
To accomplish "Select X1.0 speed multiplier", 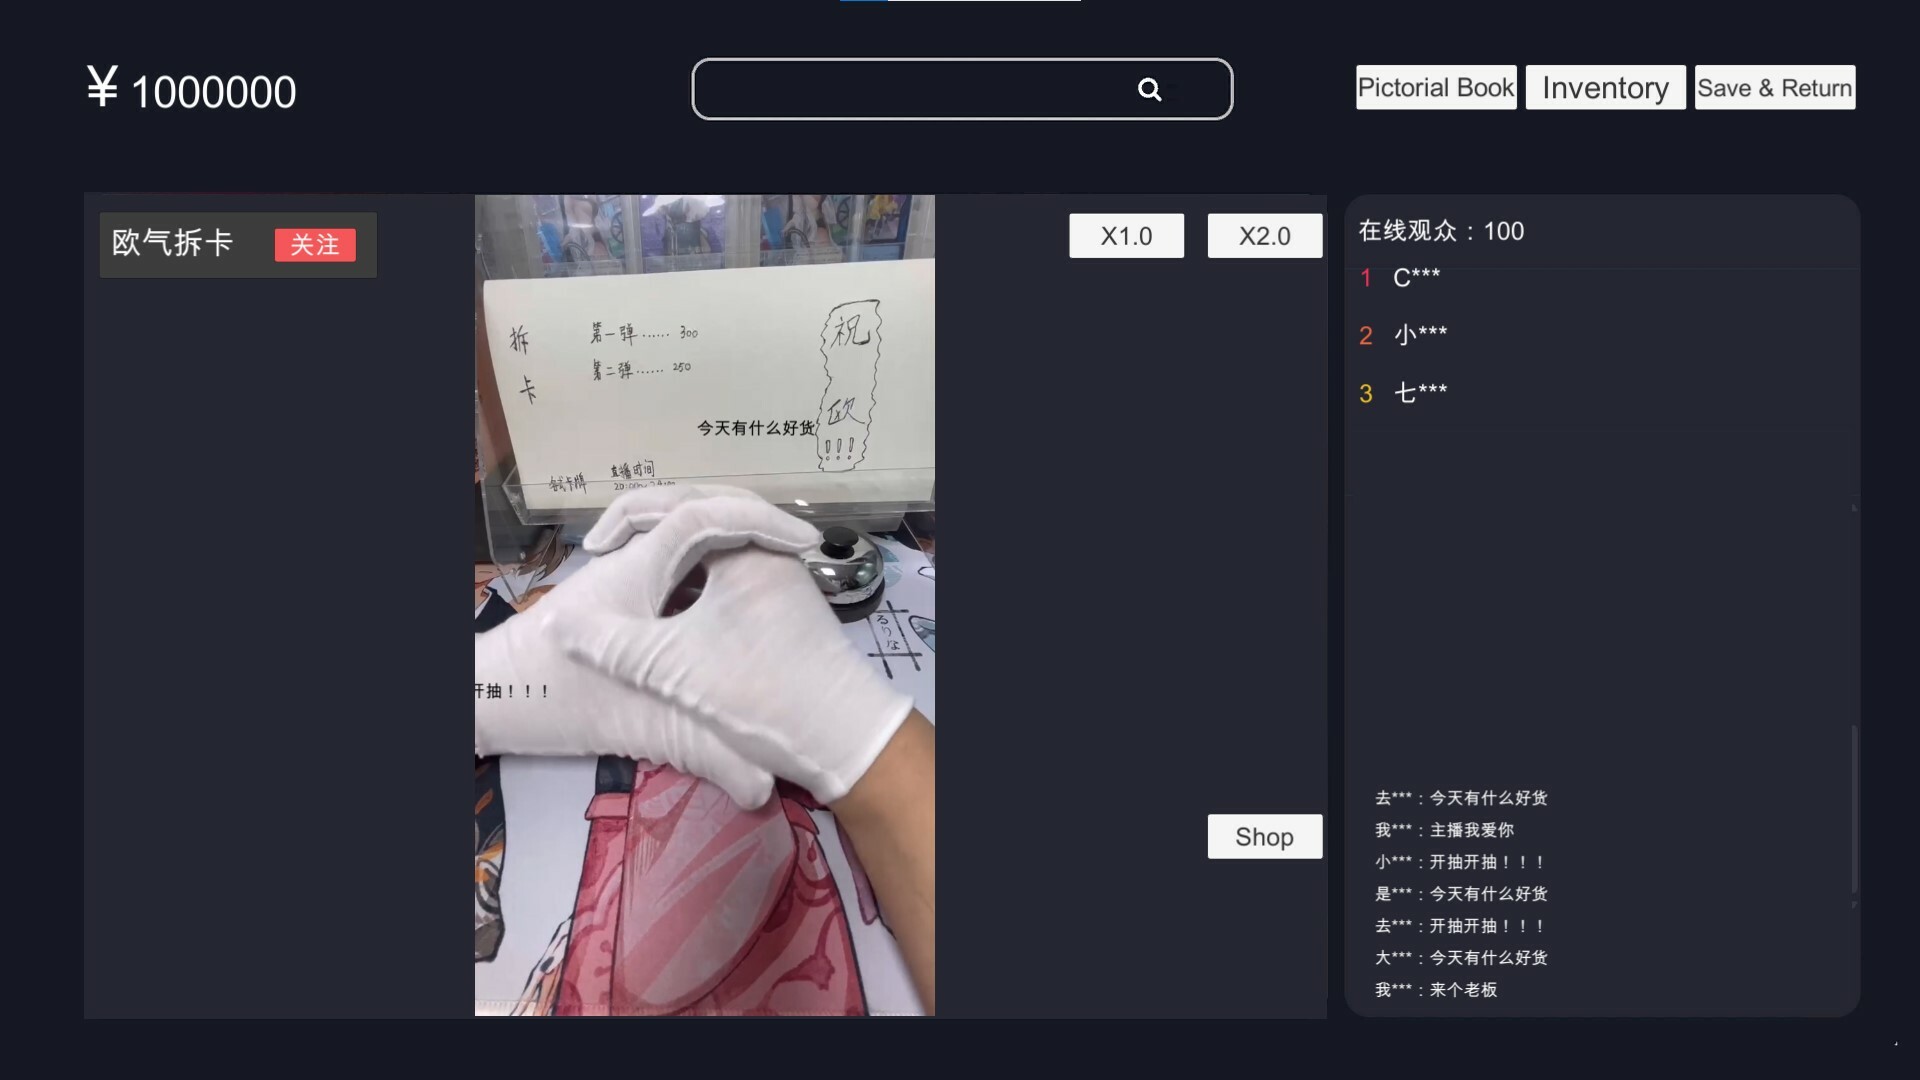I will (1126, 236).
